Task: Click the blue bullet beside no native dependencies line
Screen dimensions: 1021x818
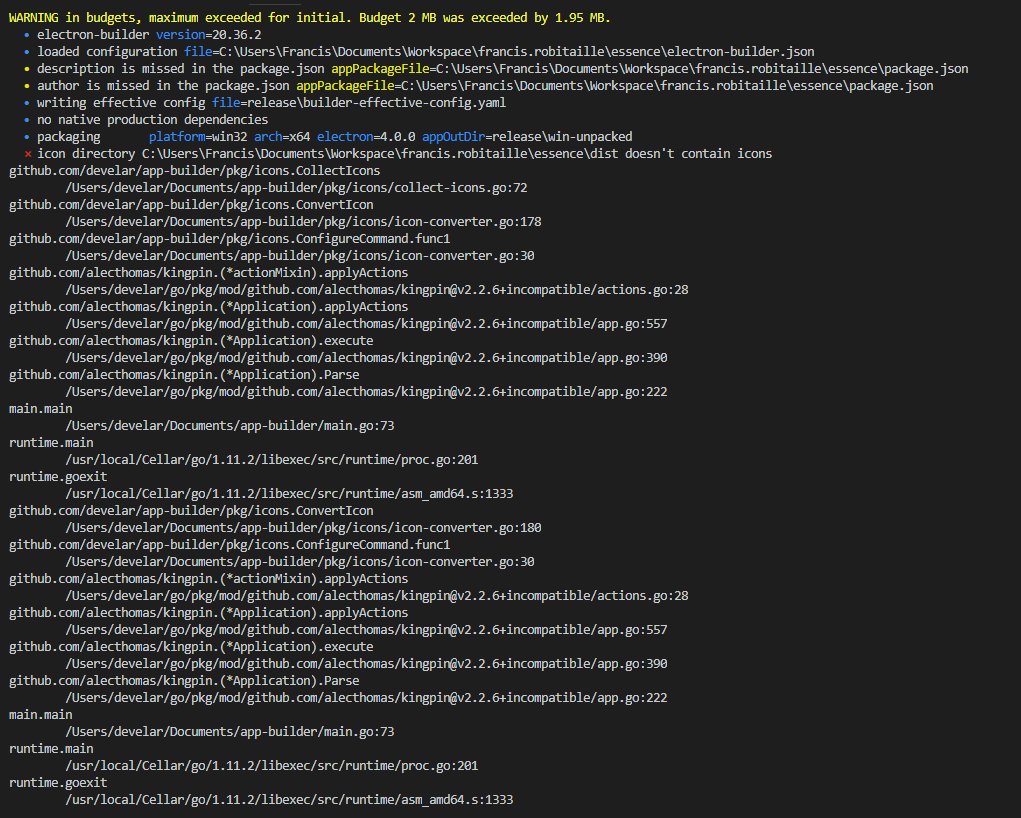Action: [25, 119]
